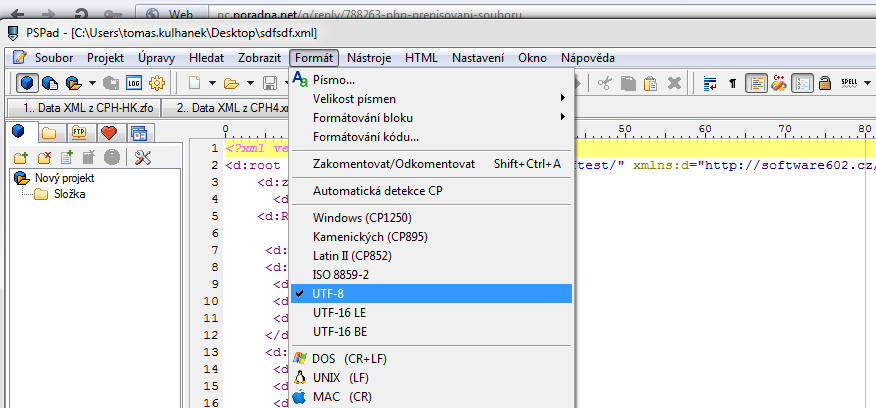Click the cube-with-document project icon
This screenshot has height=408, width=876.
coord(50,83)
